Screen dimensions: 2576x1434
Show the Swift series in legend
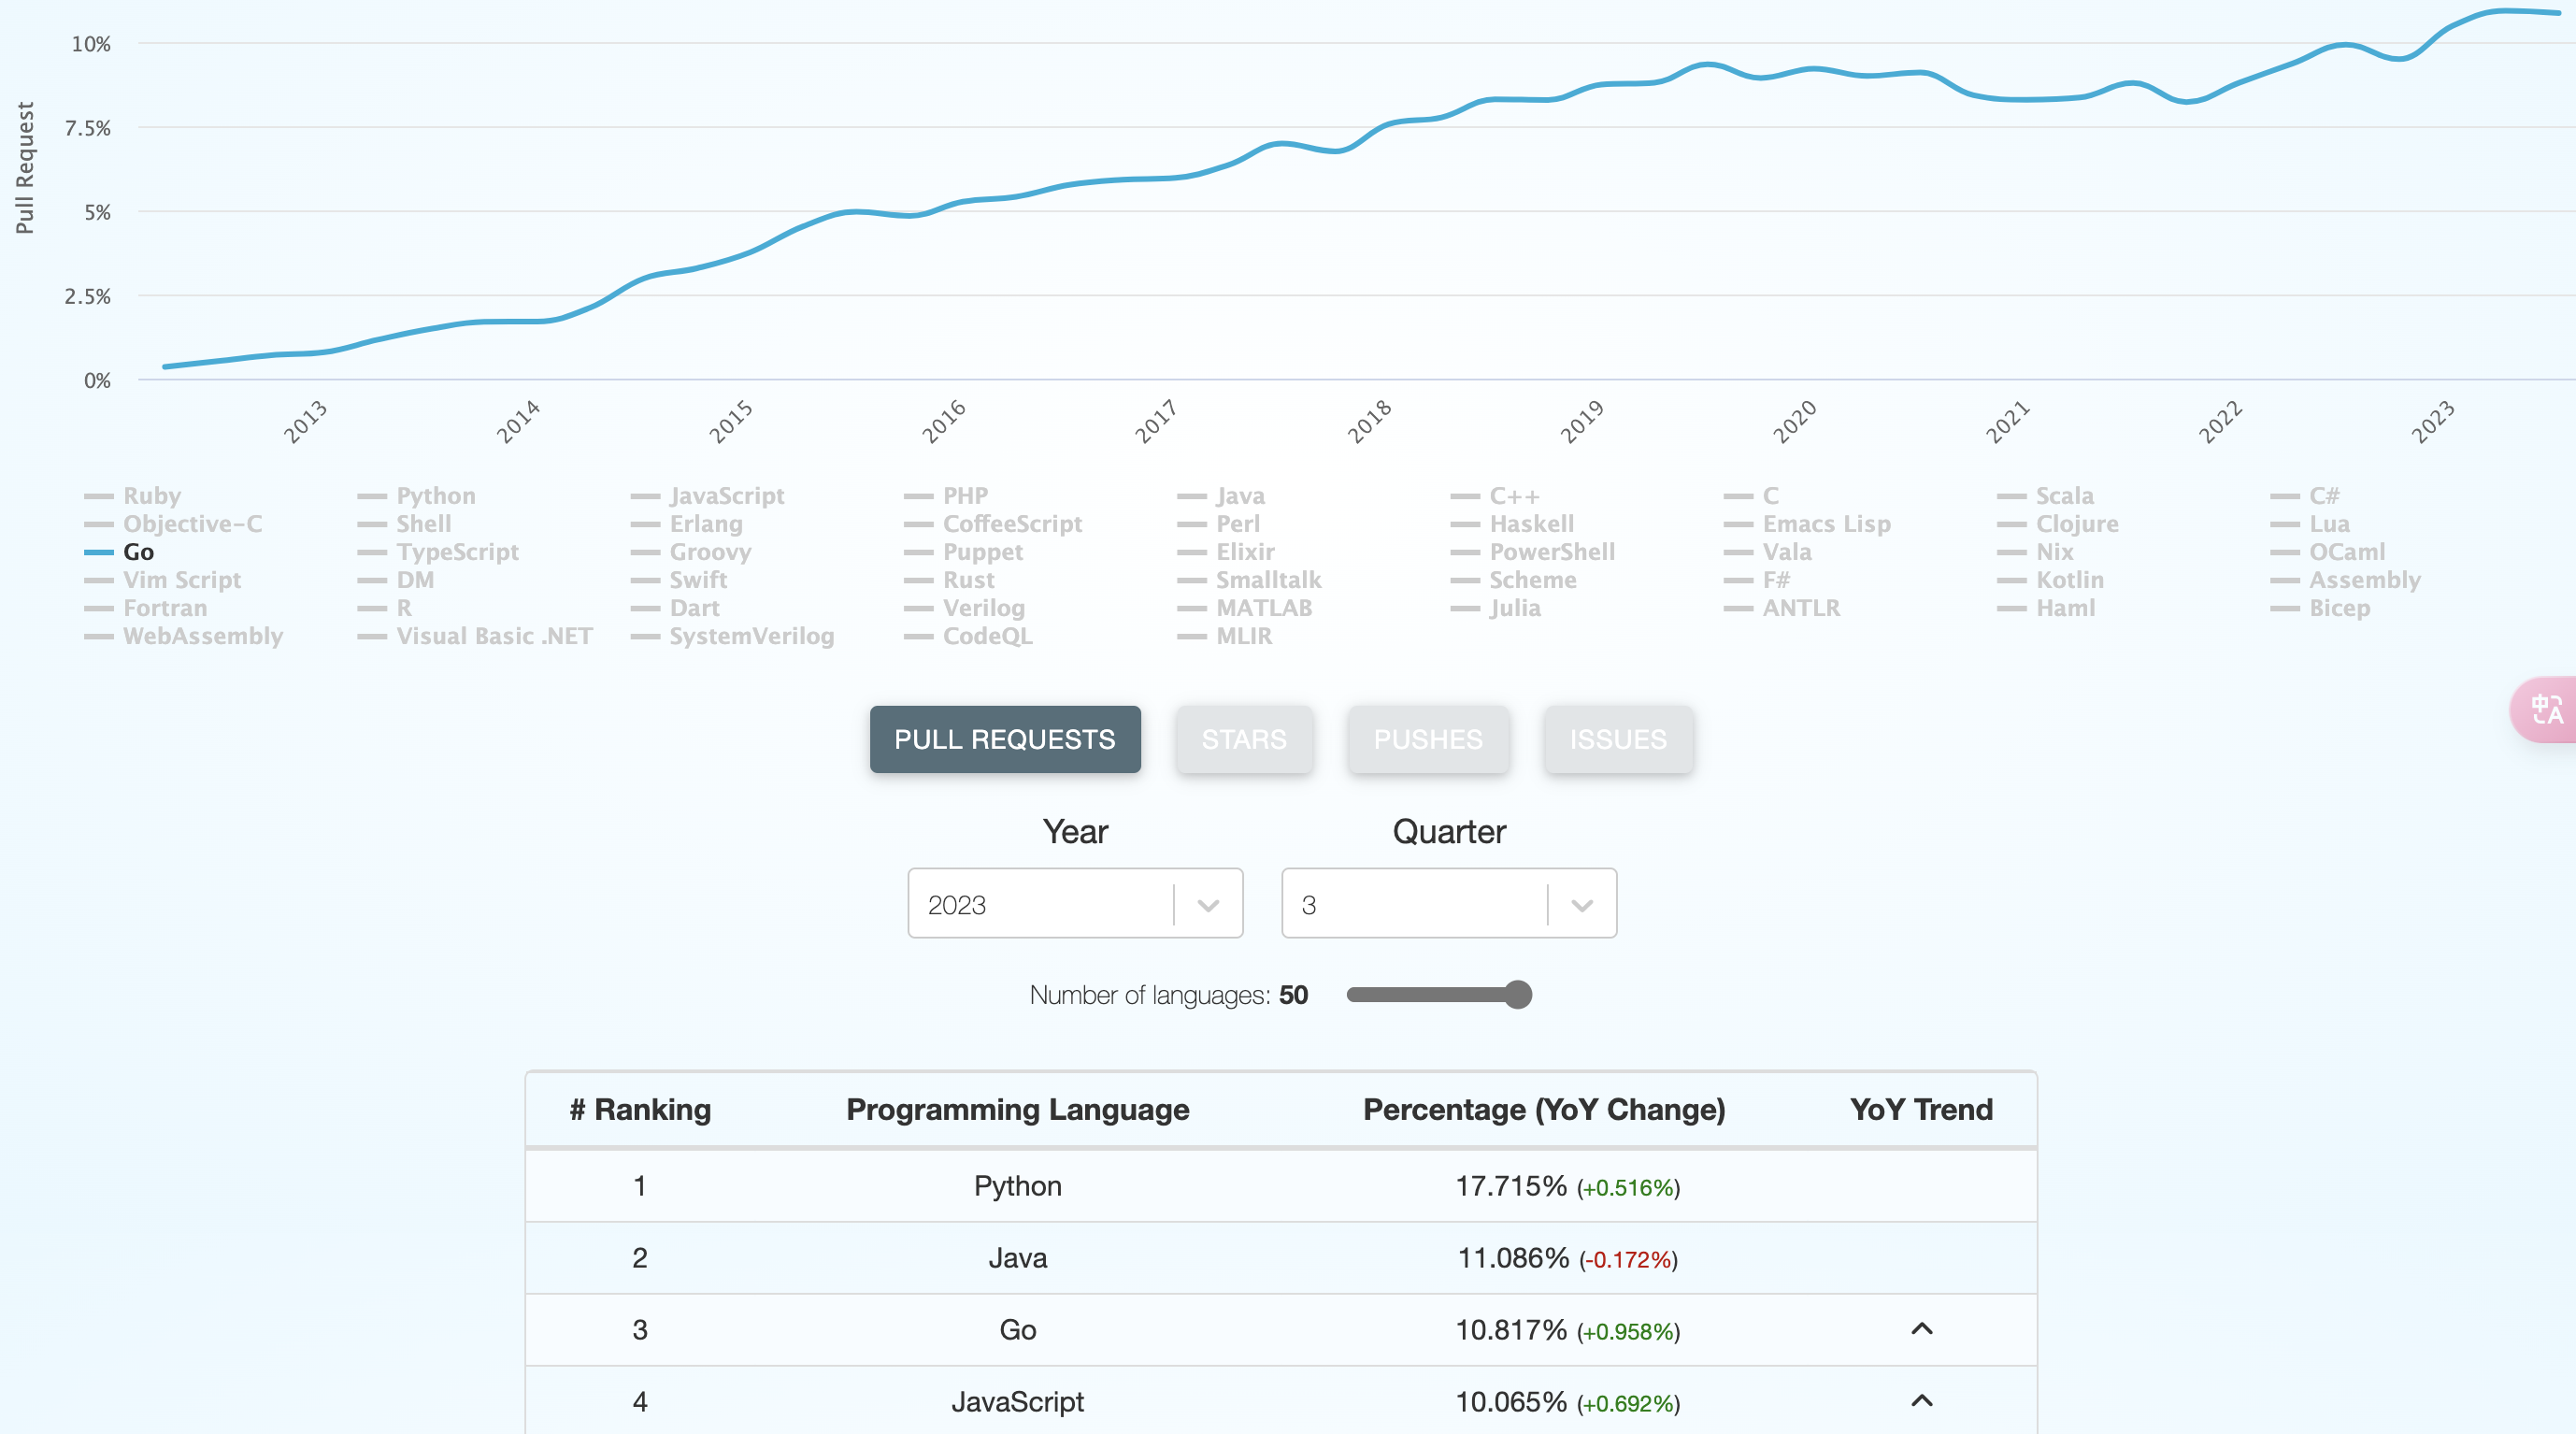tap(679, 580)
